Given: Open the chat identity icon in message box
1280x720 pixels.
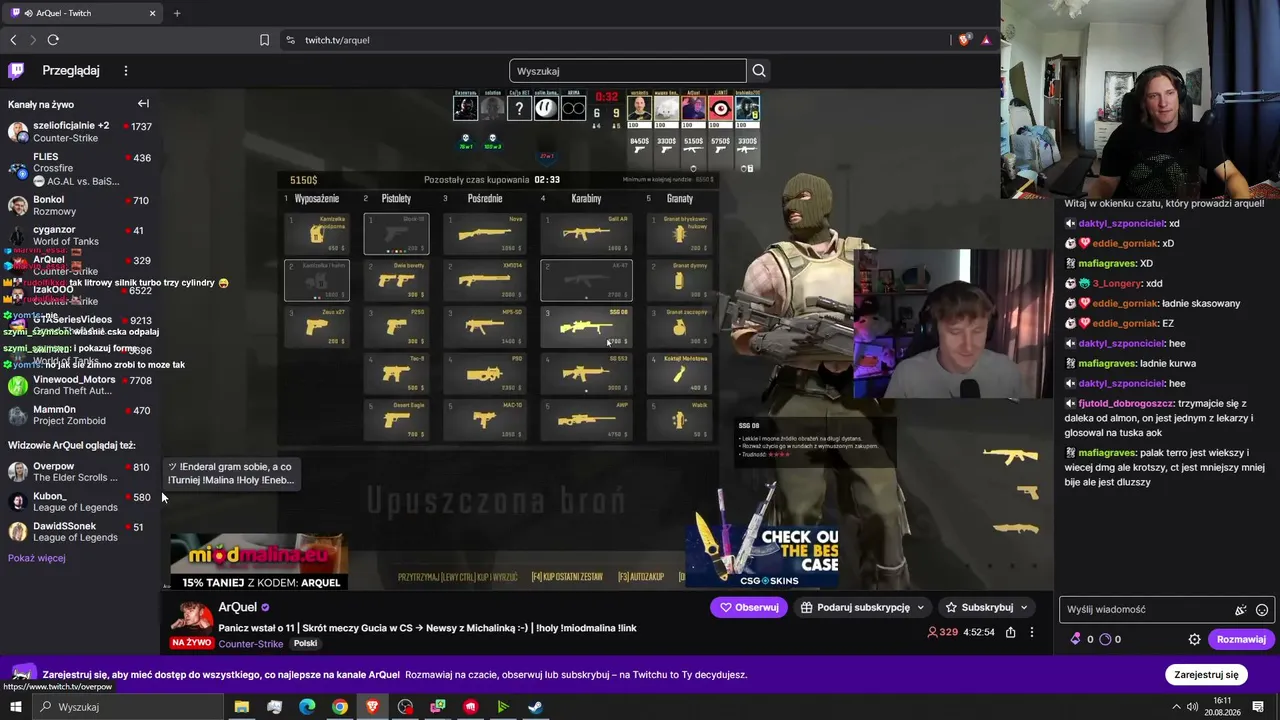Looking at the screenshot, I should pyautogui.click(x=1241, y=610).
